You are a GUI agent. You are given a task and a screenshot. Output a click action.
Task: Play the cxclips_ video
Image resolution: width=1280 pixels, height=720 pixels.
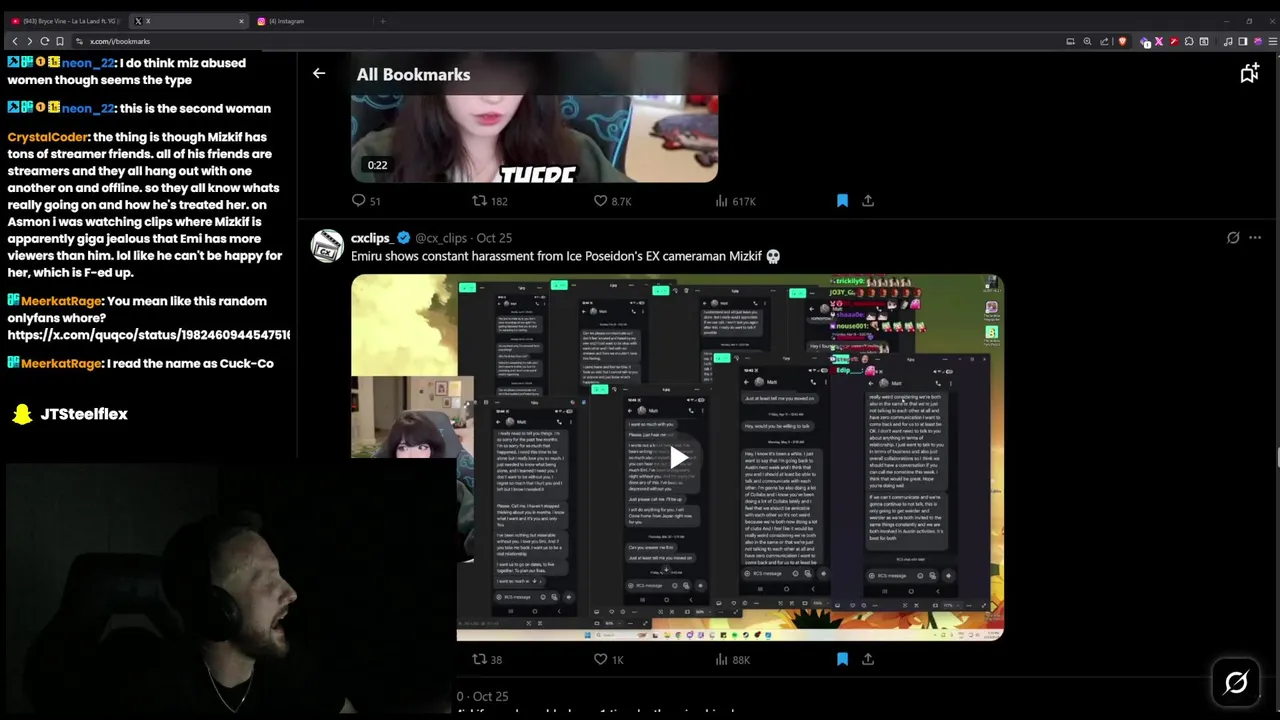pyautogui.click(x=677, y=458)
